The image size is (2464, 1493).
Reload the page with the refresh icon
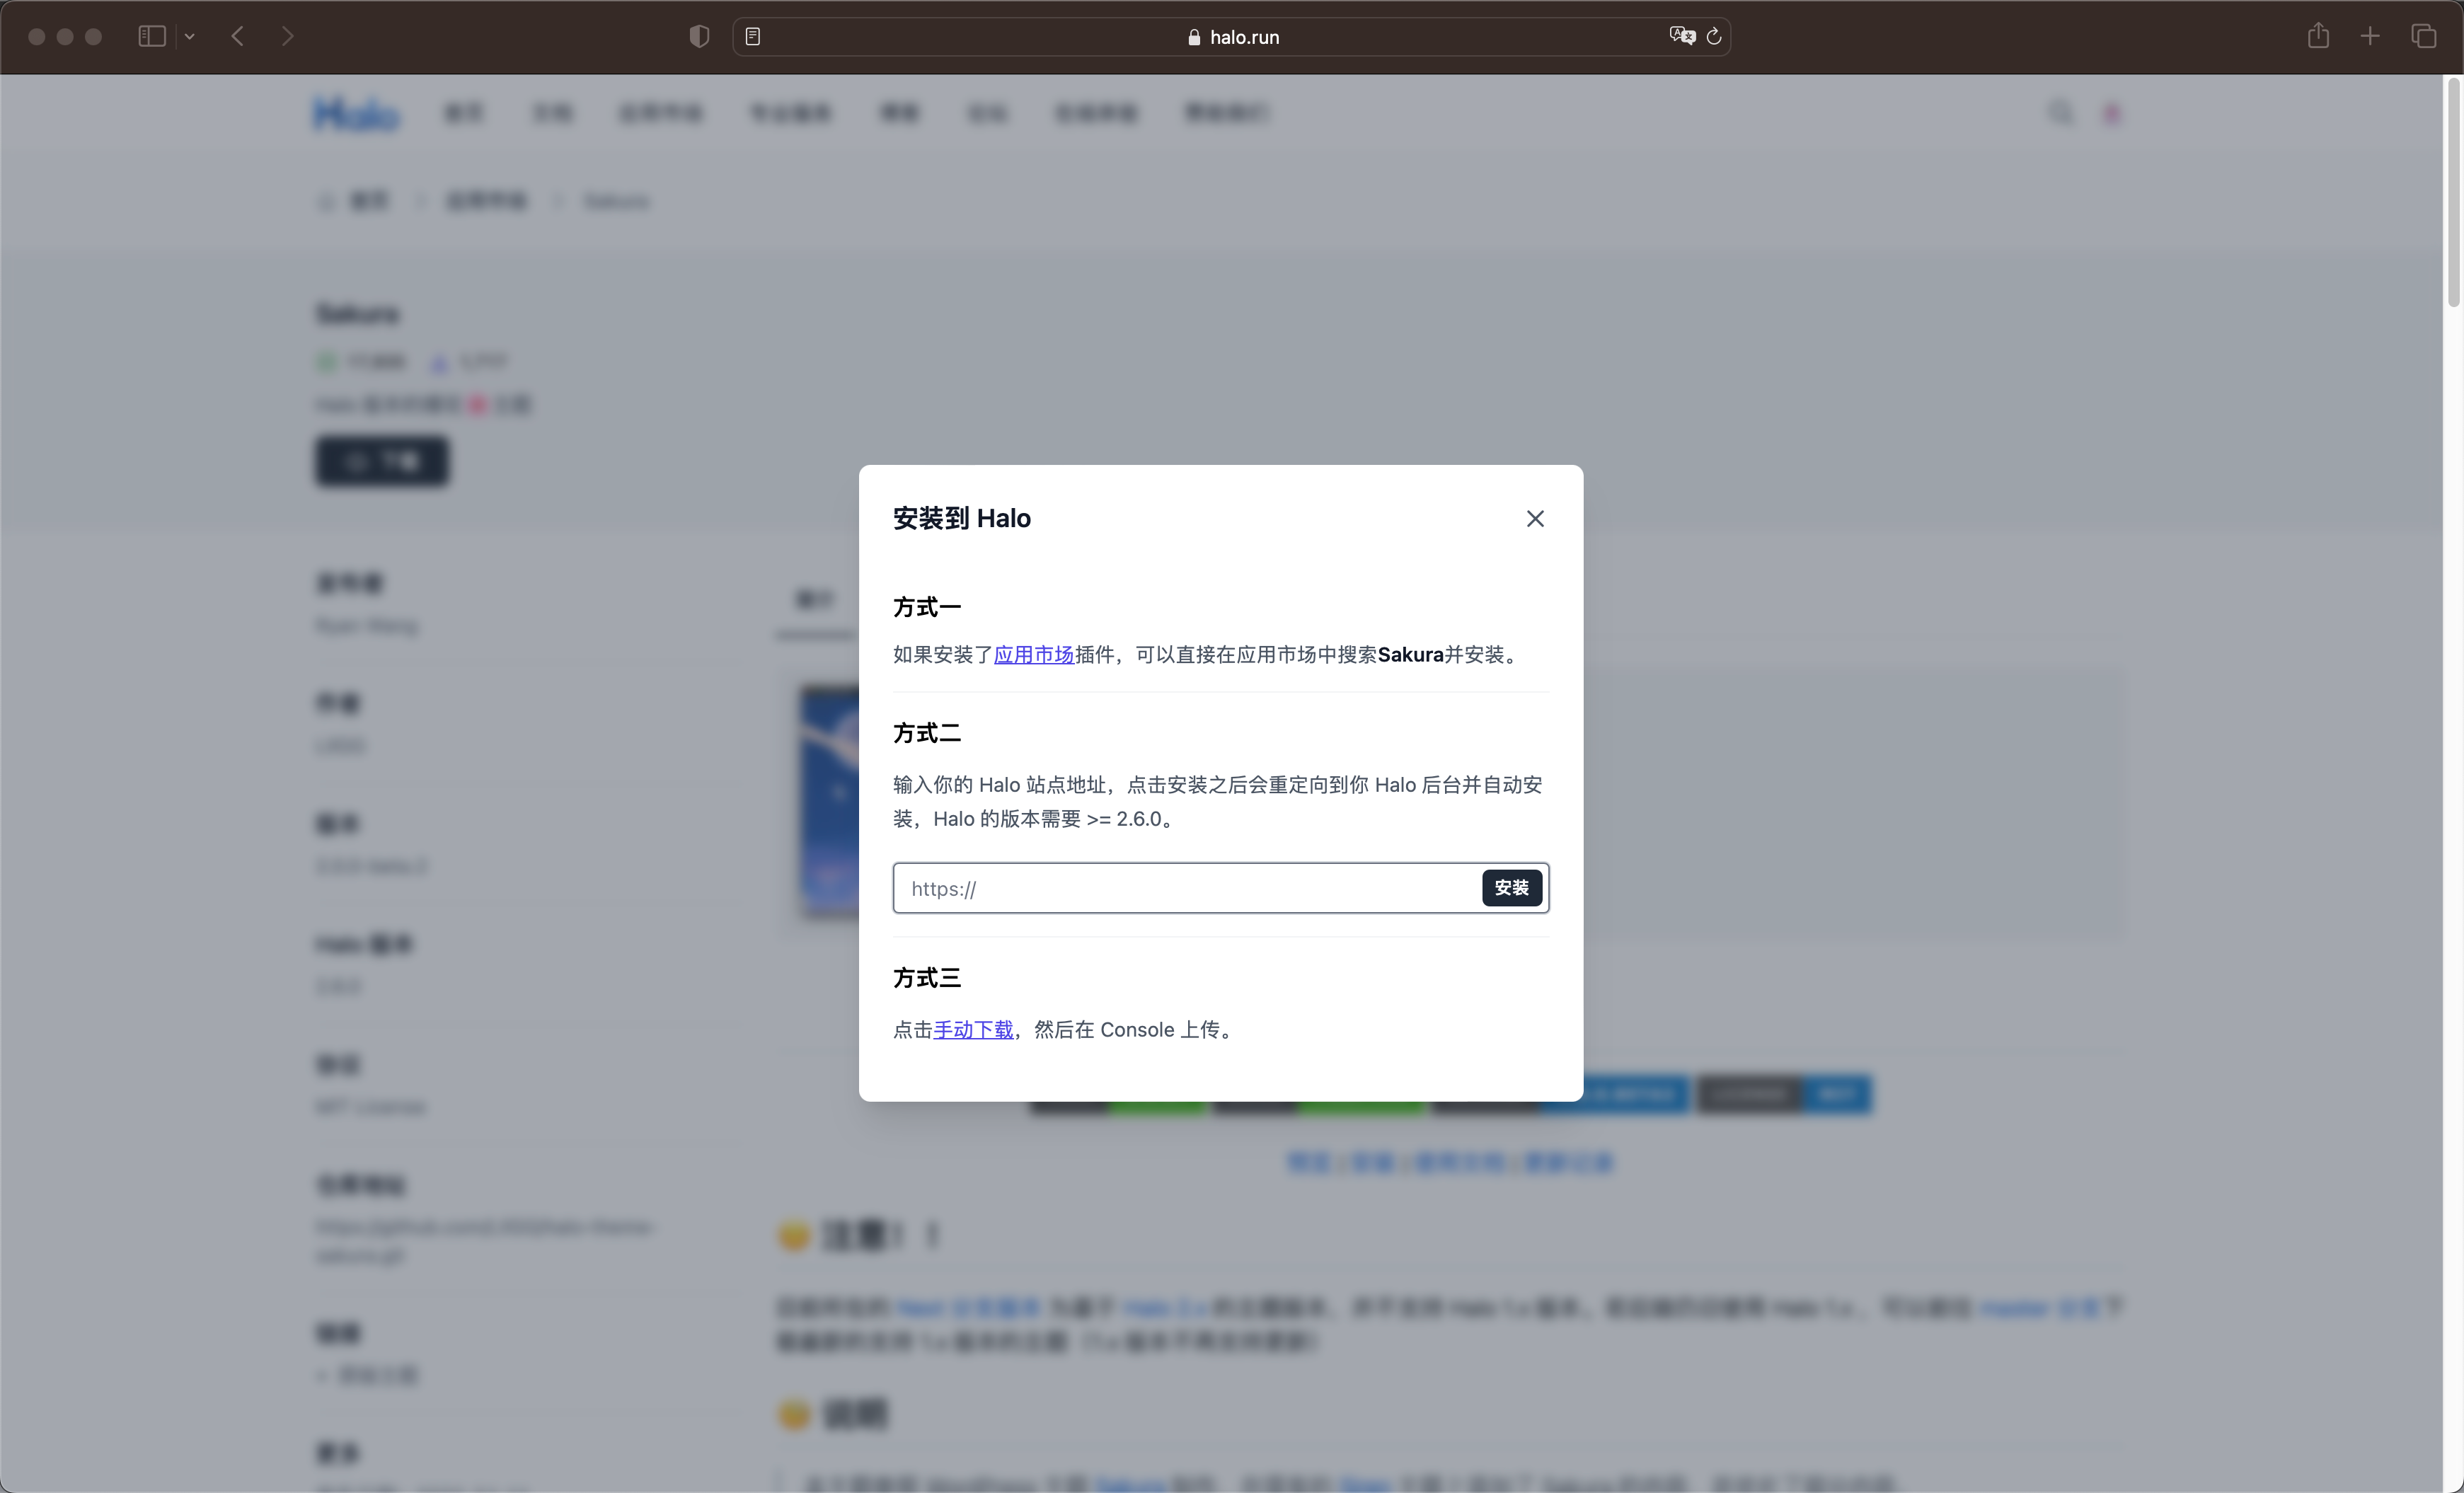(x=1714, y=37)
